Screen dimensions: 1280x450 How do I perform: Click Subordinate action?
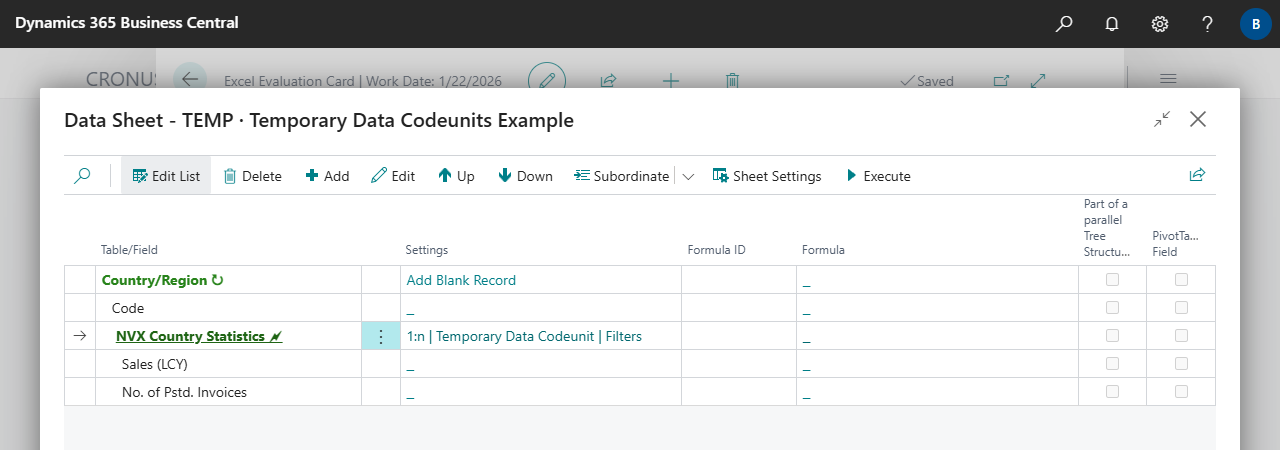coord(621,175)
